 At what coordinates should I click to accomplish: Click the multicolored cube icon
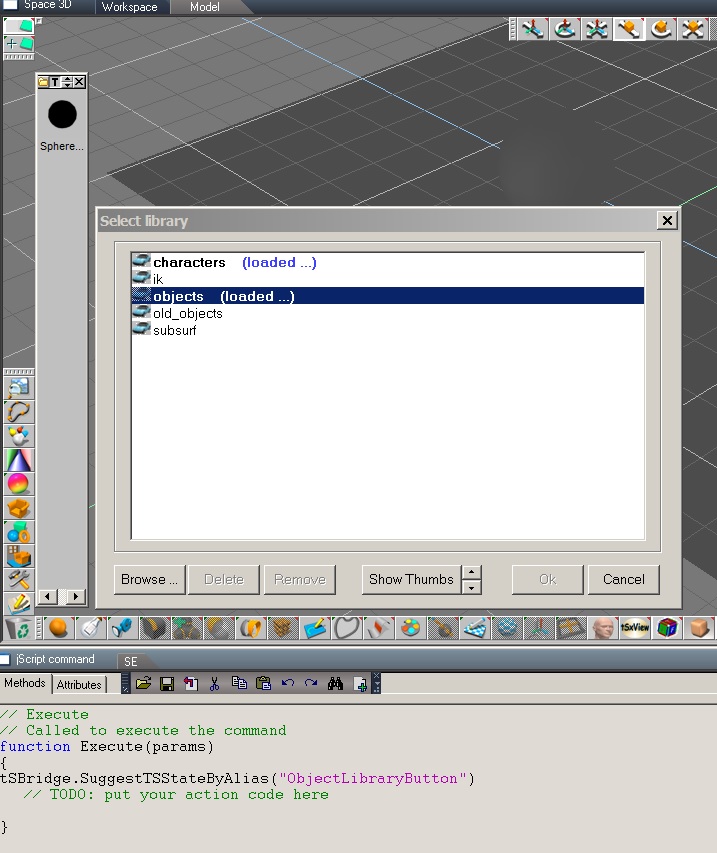pos(667,628)
